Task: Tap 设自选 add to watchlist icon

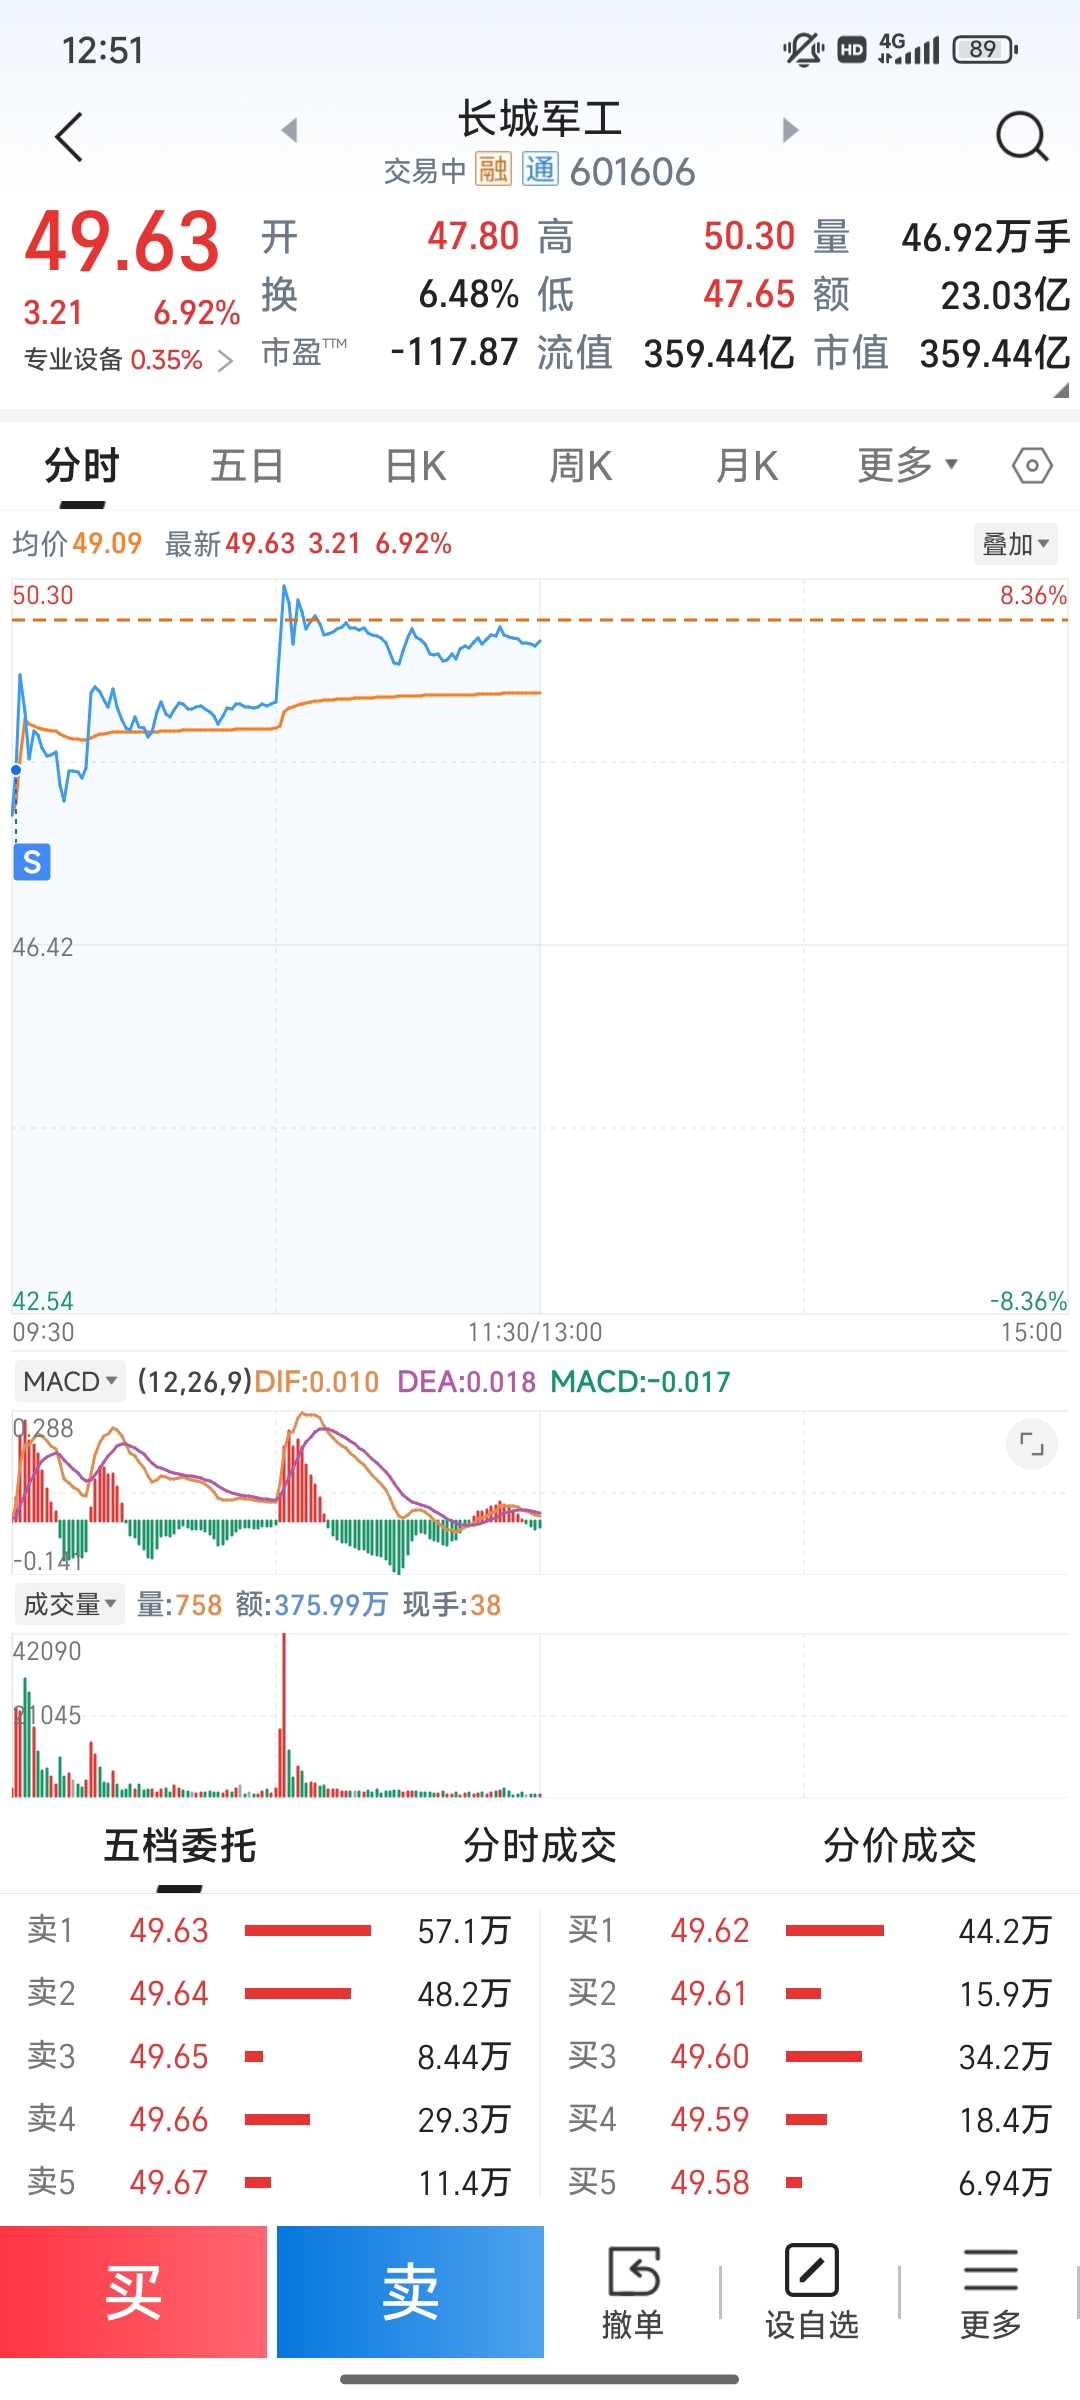Action: pos(811,2293)
